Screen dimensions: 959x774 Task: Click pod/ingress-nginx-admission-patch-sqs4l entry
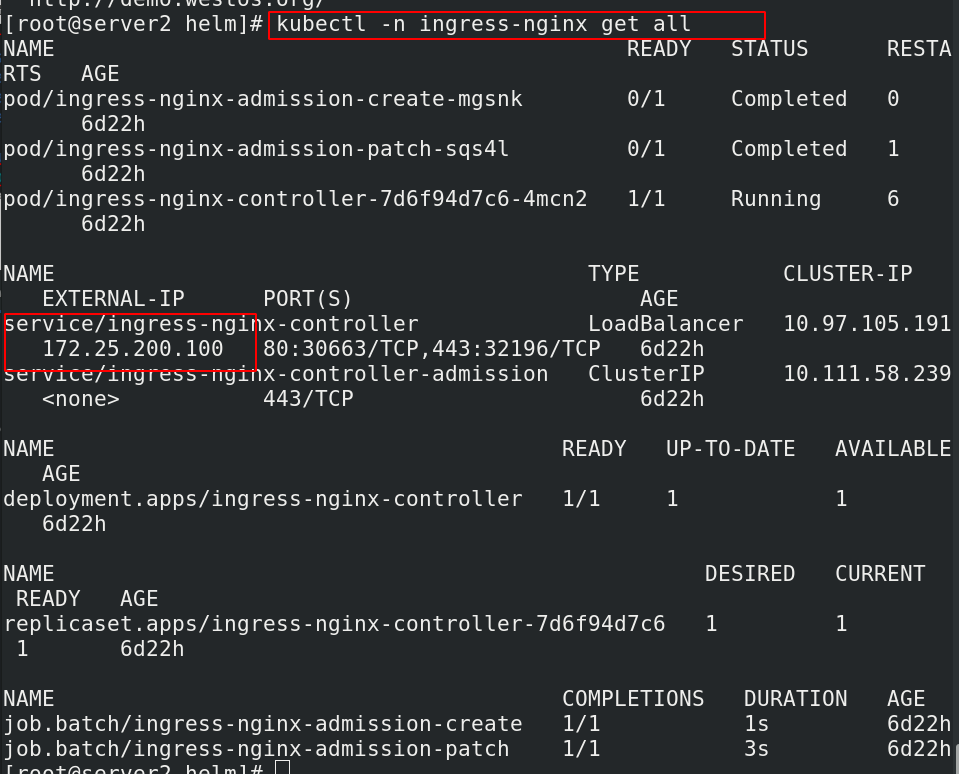(x=255, y=149)
